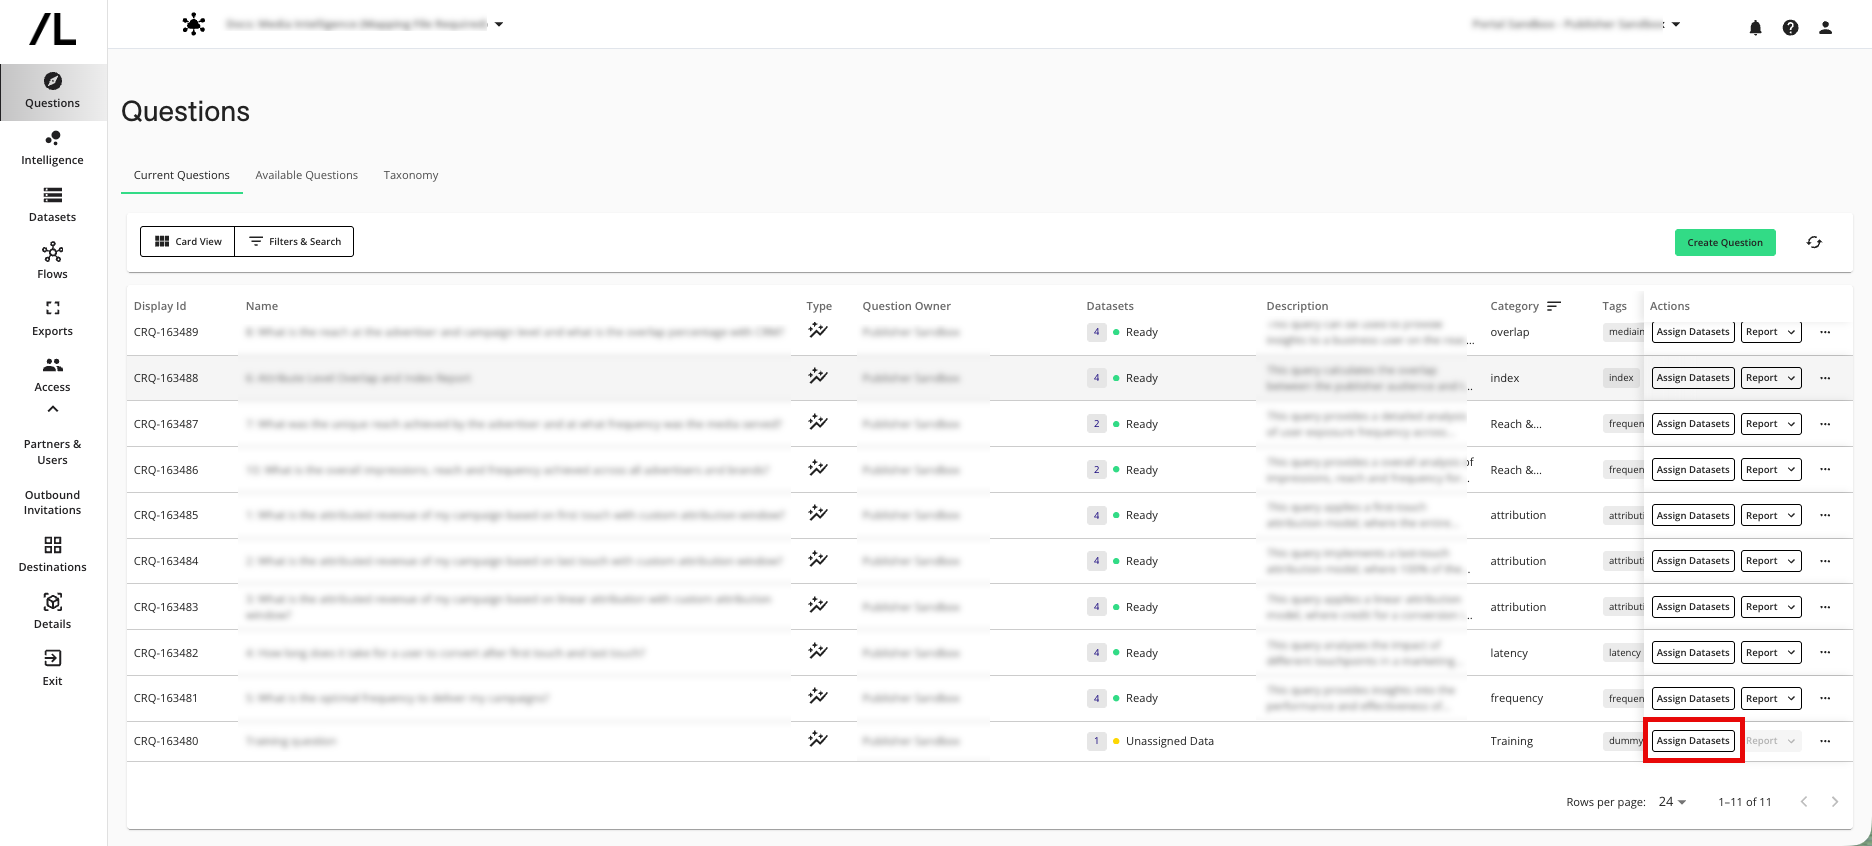Switch to Card View

click(188, 242)
